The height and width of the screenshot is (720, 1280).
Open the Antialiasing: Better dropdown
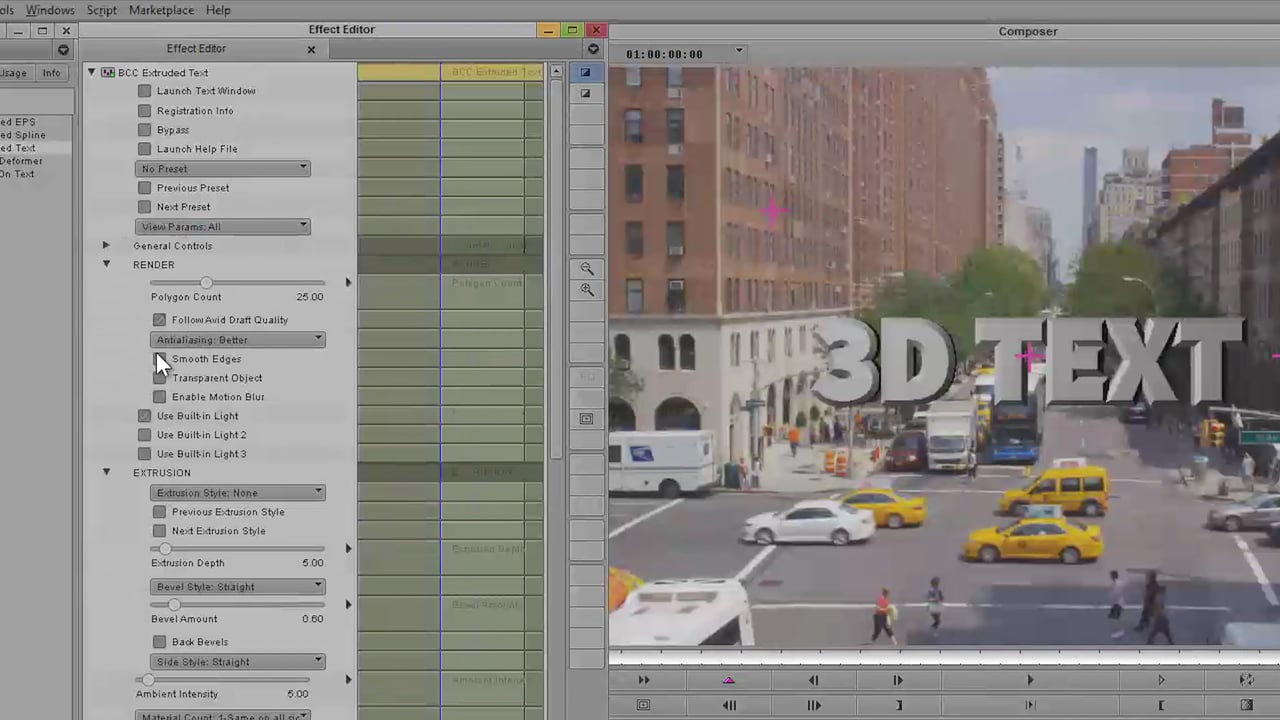[237, 340]
